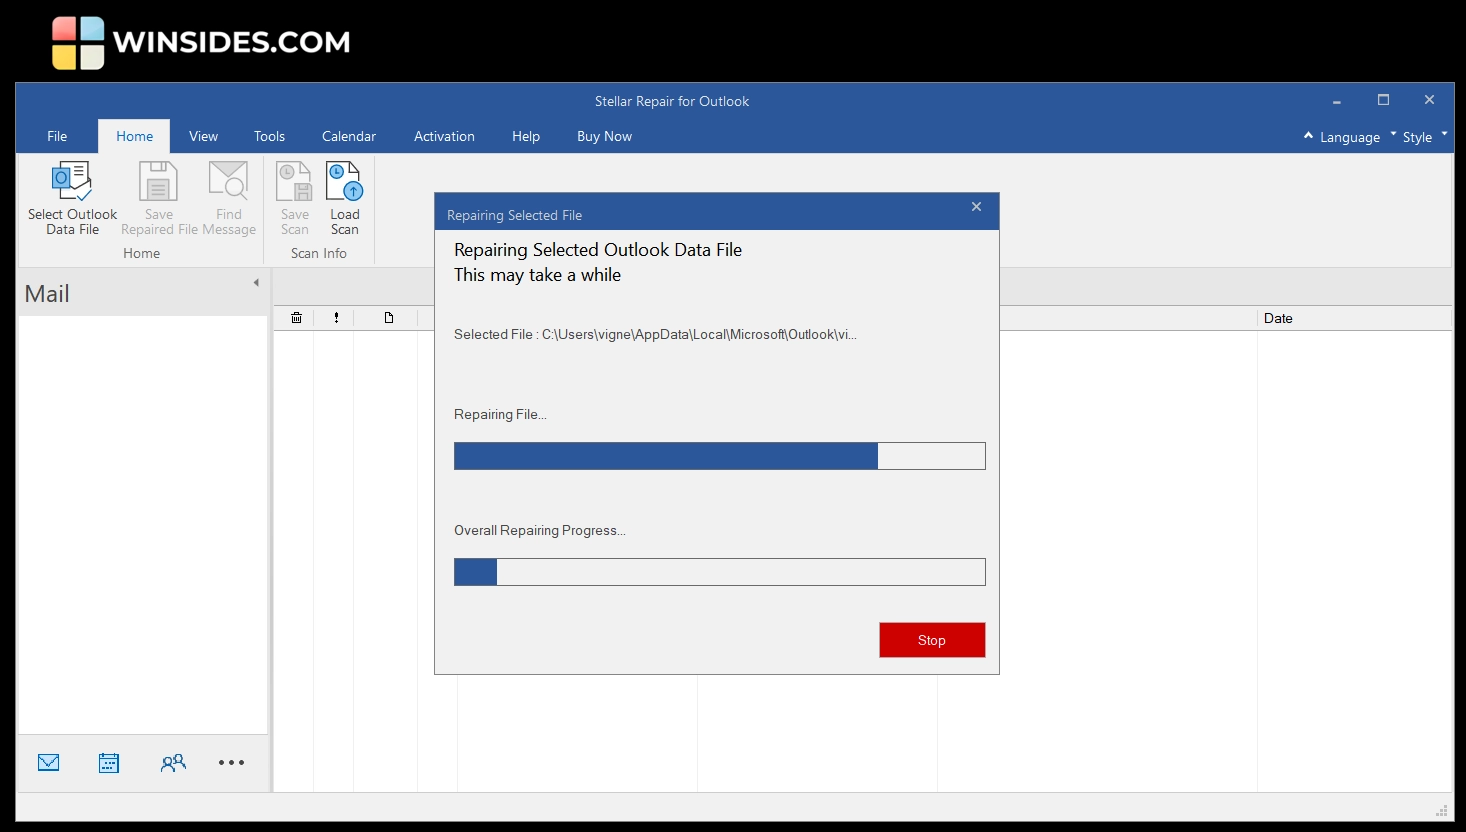Open the Mail view envelope icon
Image resolution: width=1466 pixels, height=832 pixels.
48,763
